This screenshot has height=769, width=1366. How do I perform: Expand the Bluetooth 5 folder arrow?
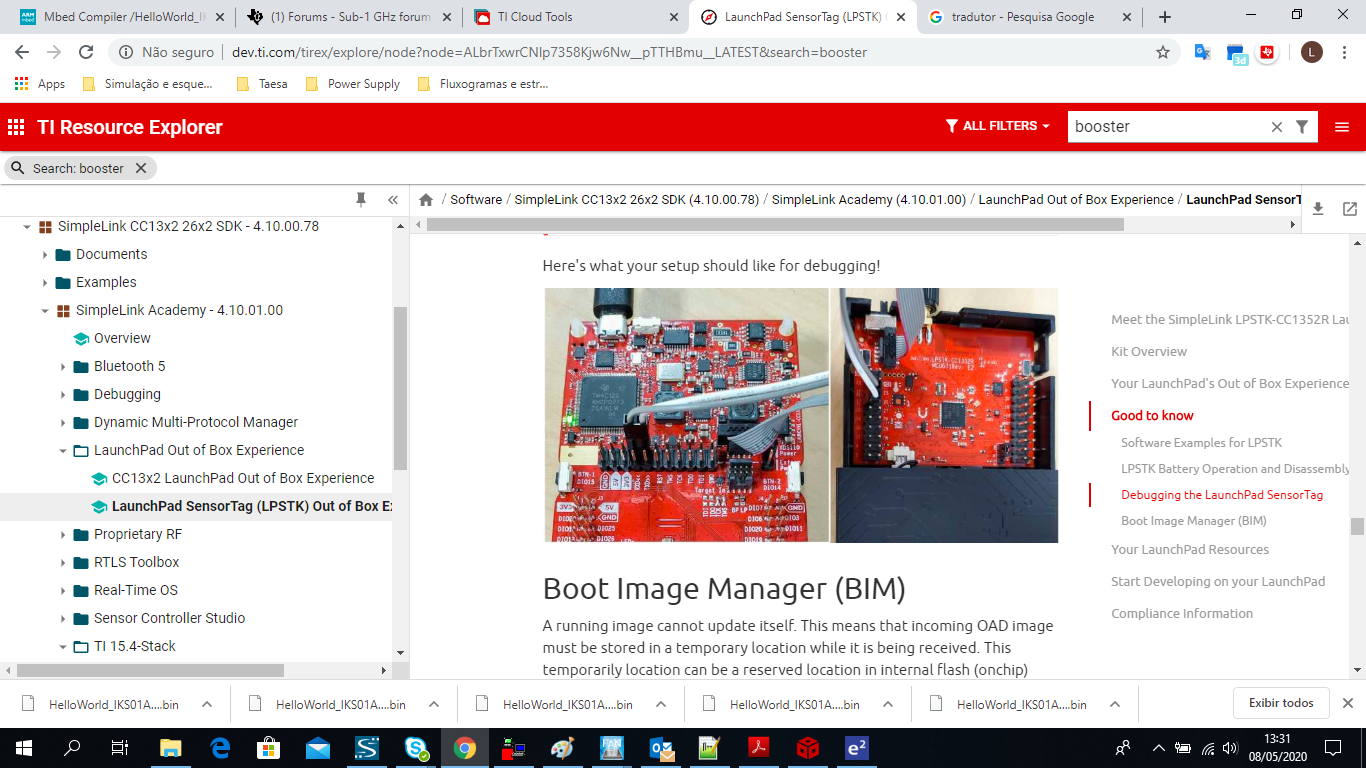coord(63,367)
